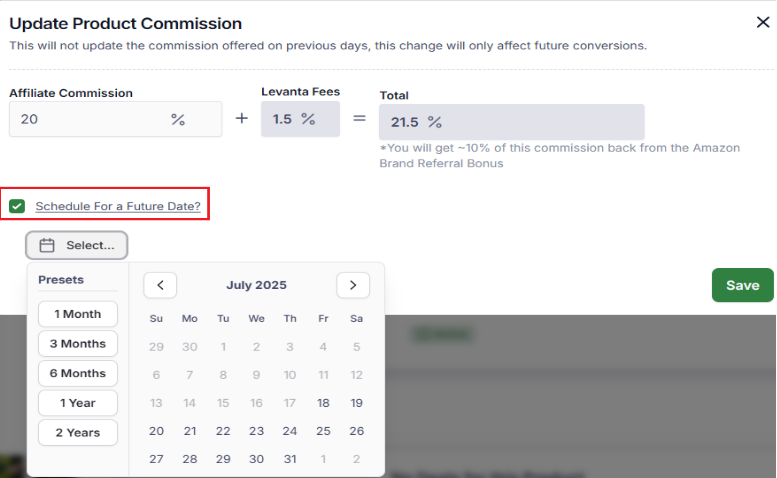777x478 pixels.
Task: Save the commission changes
Action: [x=742, y=285]
